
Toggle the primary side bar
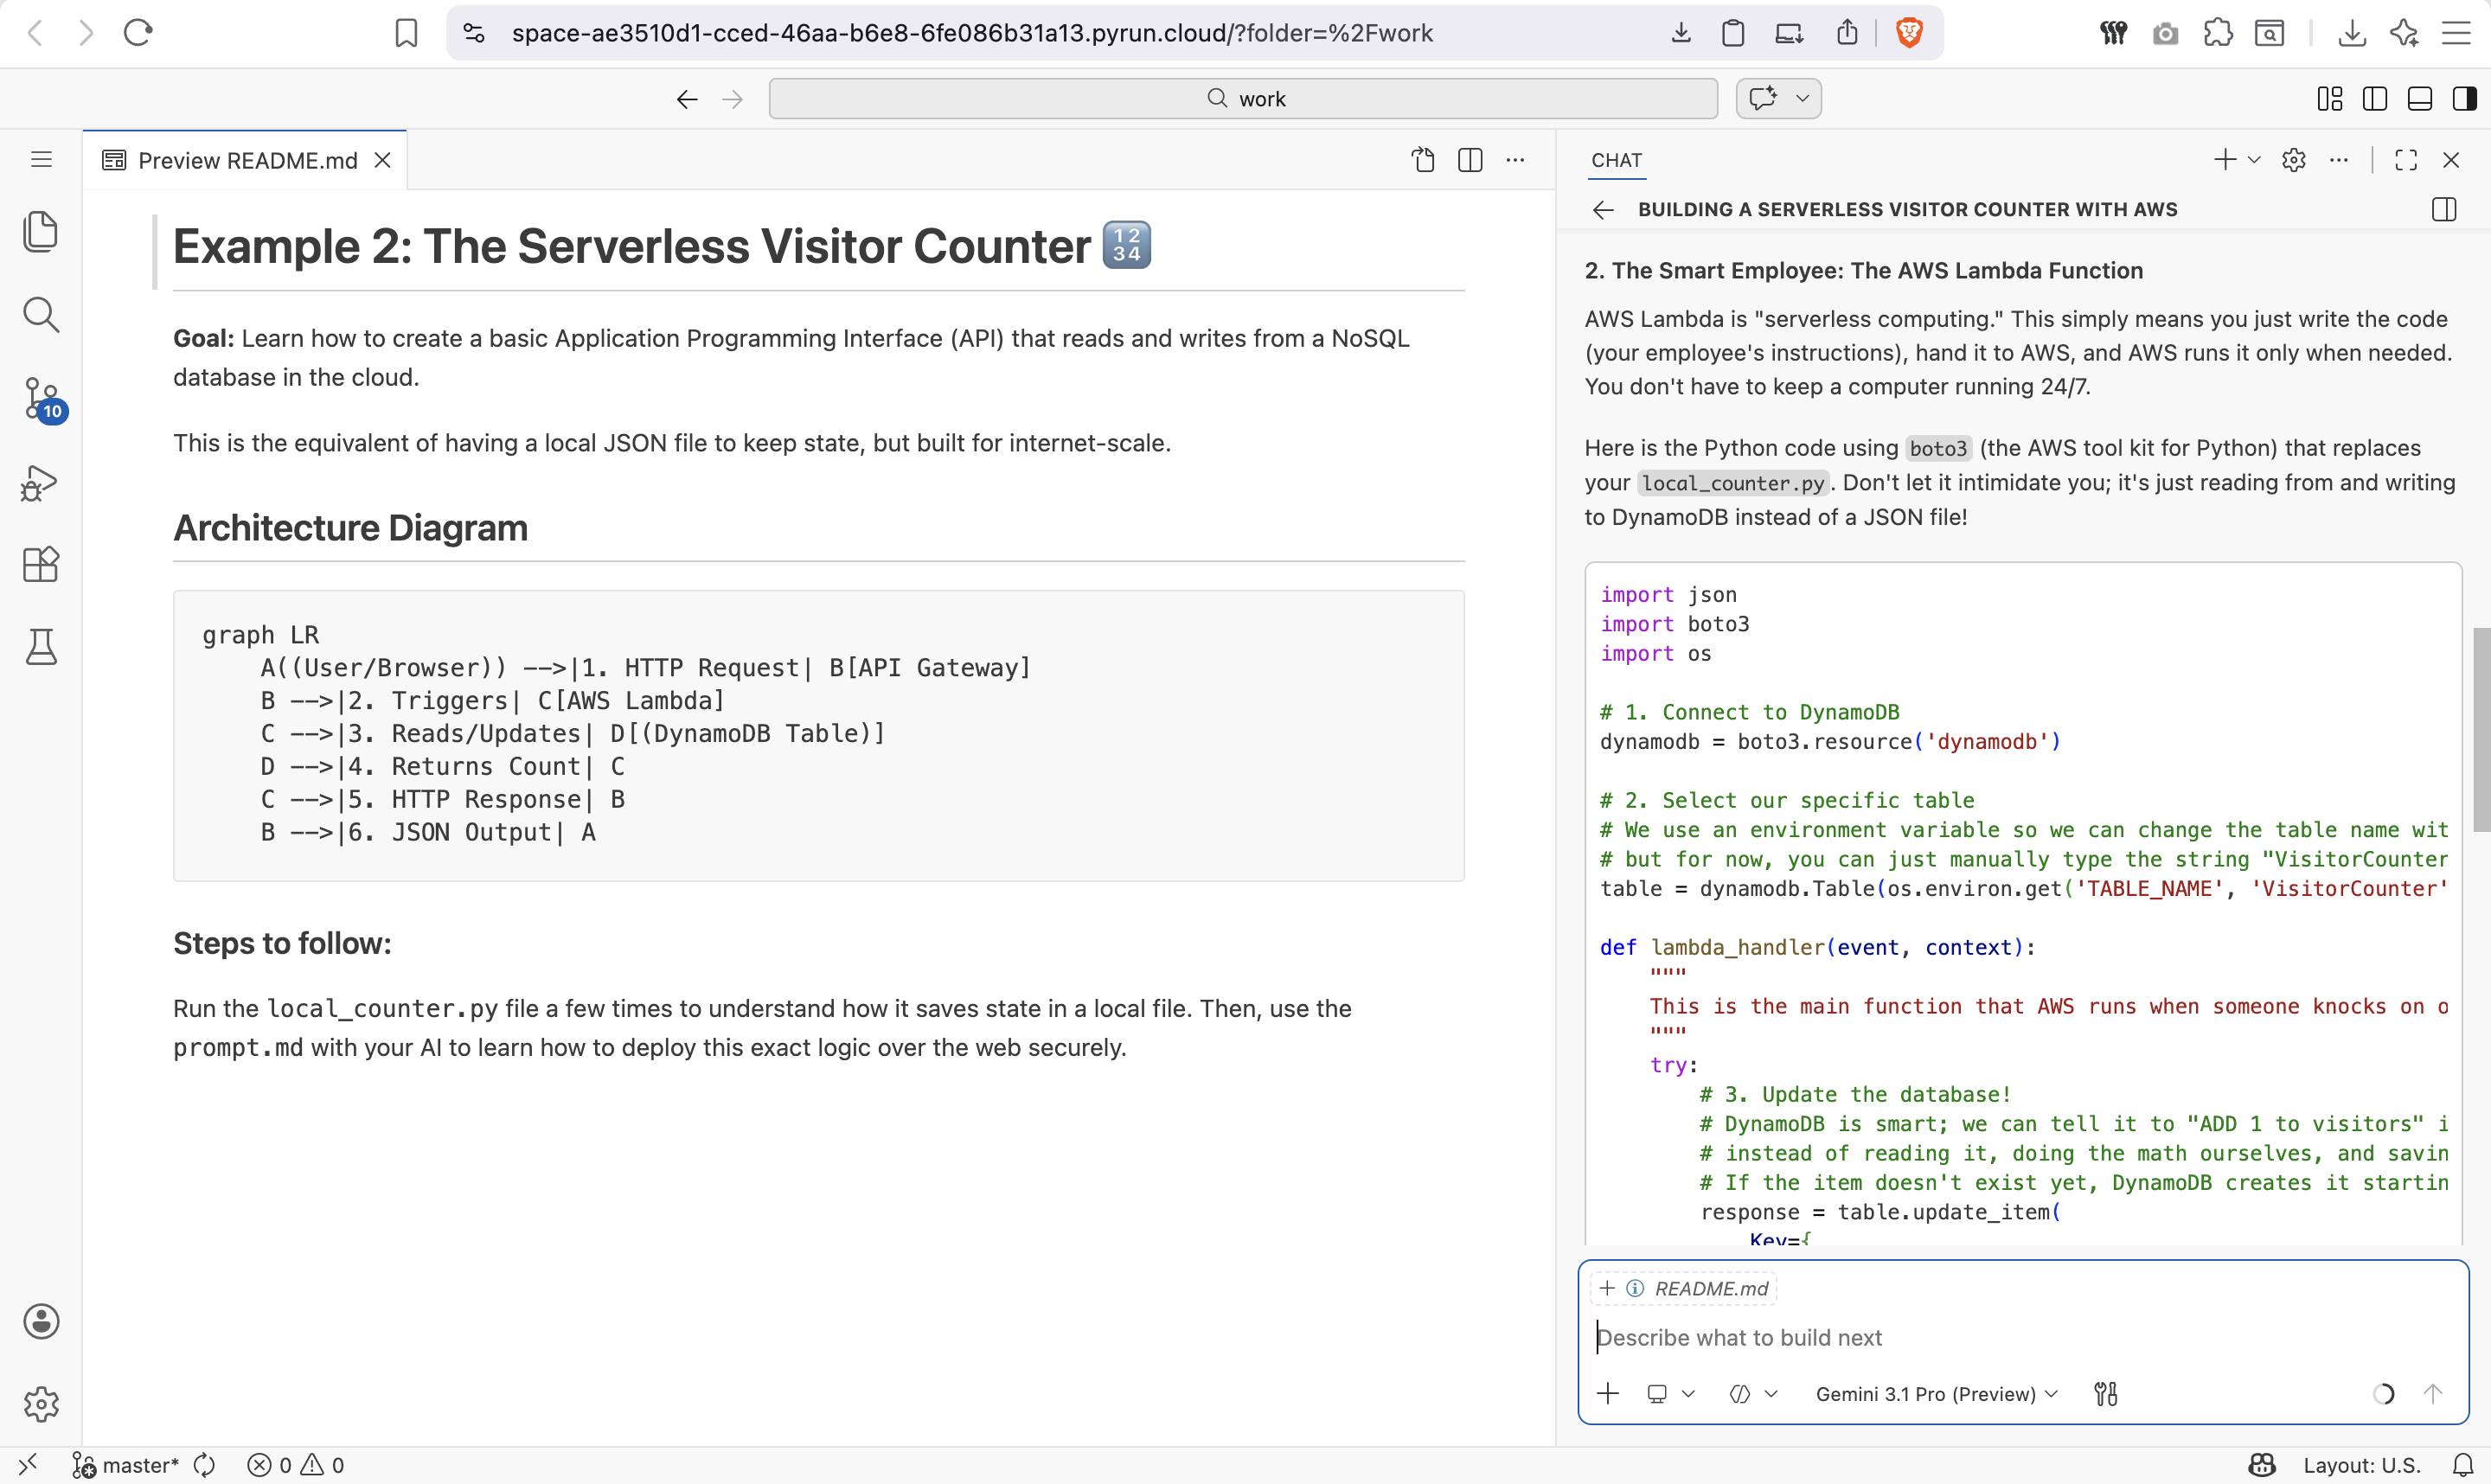pos(2375,98)
